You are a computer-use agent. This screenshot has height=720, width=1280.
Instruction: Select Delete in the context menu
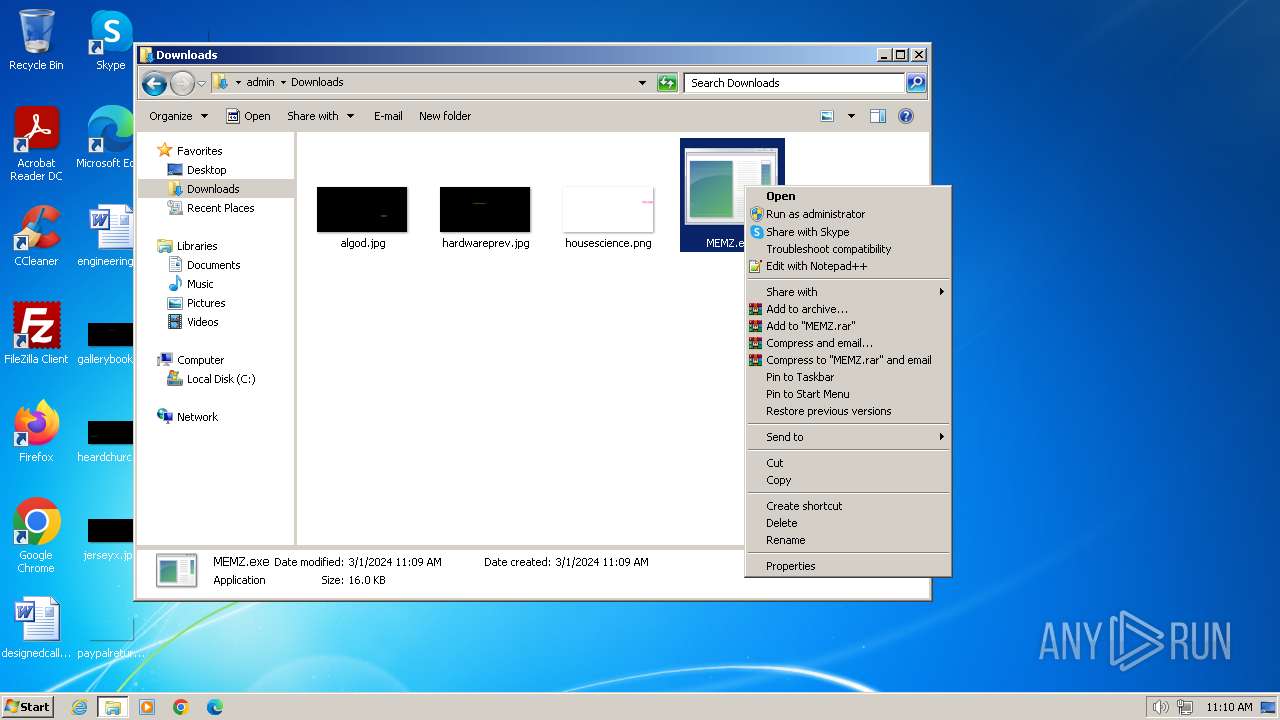tap(848, 523)
